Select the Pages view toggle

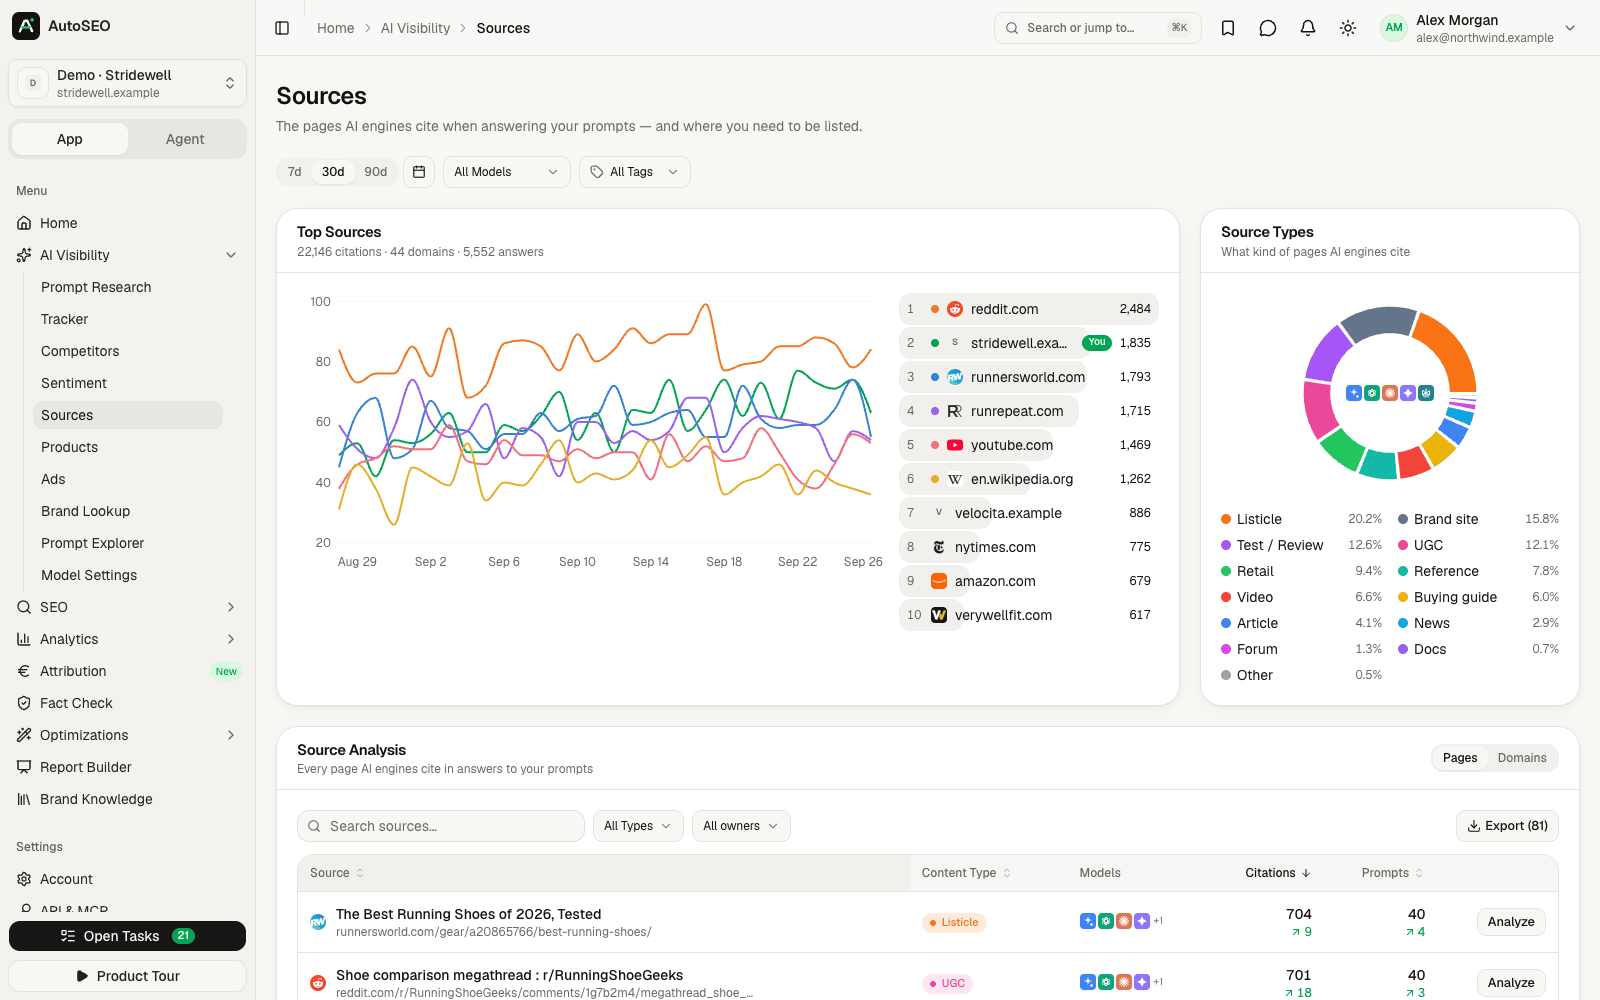(x=1460, y=758)
